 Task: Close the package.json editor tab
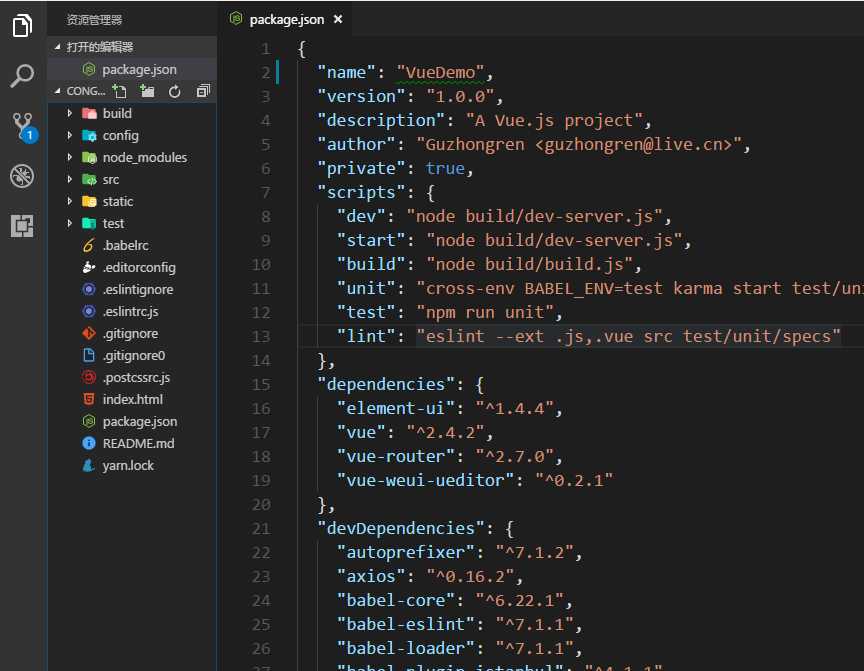click(x=338, y=19)
